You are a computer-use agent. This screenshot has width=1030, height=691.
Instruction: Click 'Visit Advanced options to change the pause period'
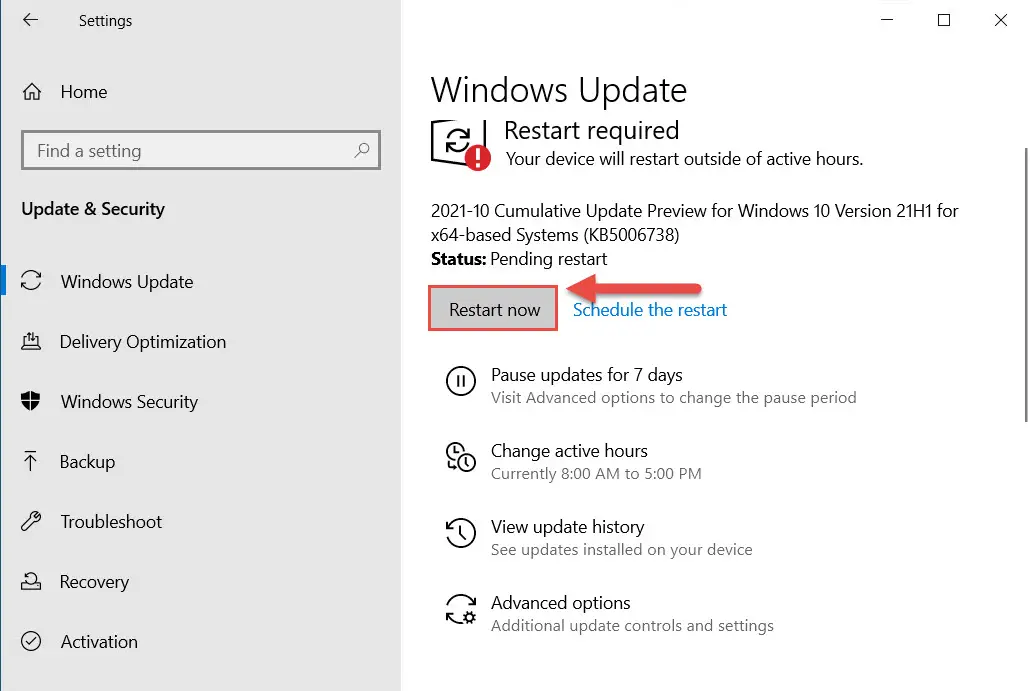click(673, 397)
